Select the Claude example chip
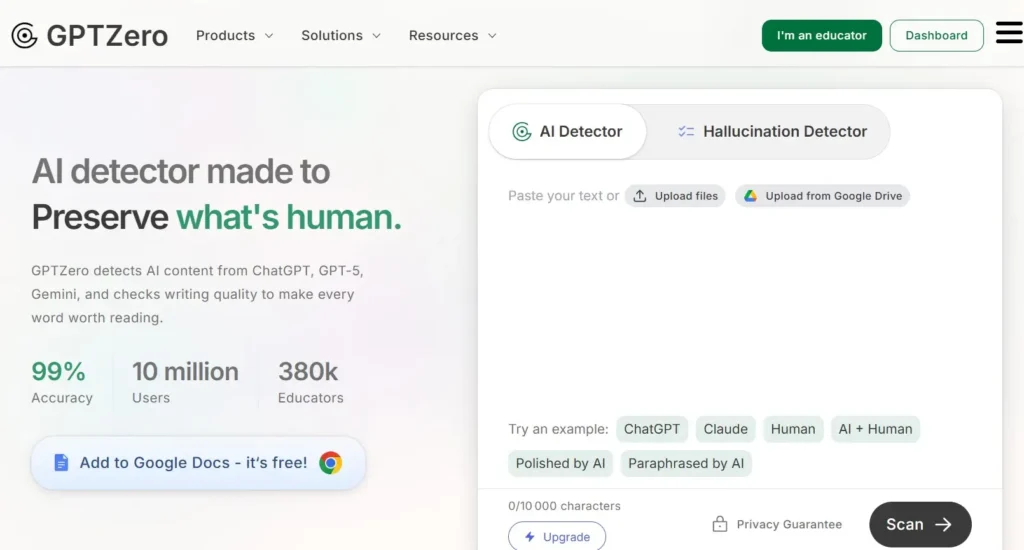This screenshot has width=1024, height=550. (x=725, y=429)
